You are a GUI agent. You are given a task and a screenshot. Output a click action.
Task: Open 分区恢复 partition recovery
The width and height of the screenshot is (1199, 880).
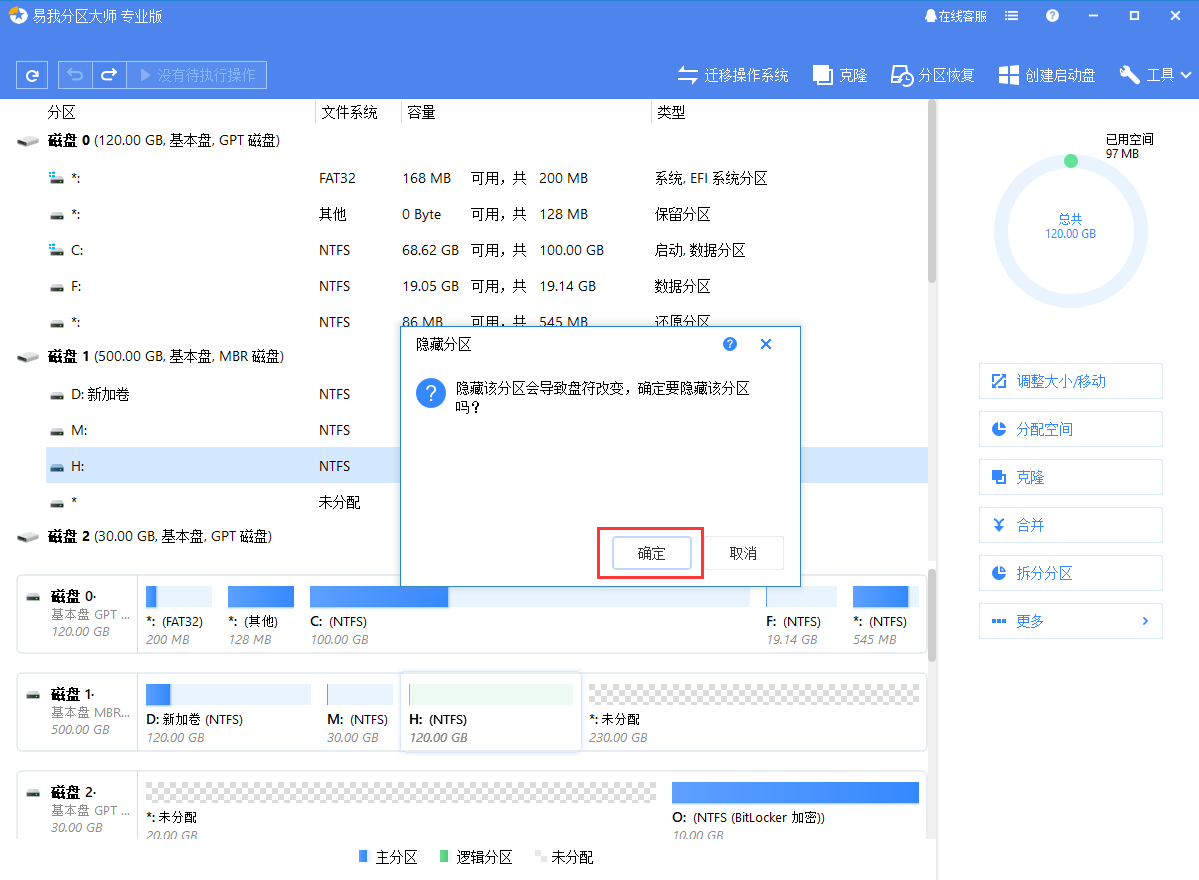click(x=932, y=75)
